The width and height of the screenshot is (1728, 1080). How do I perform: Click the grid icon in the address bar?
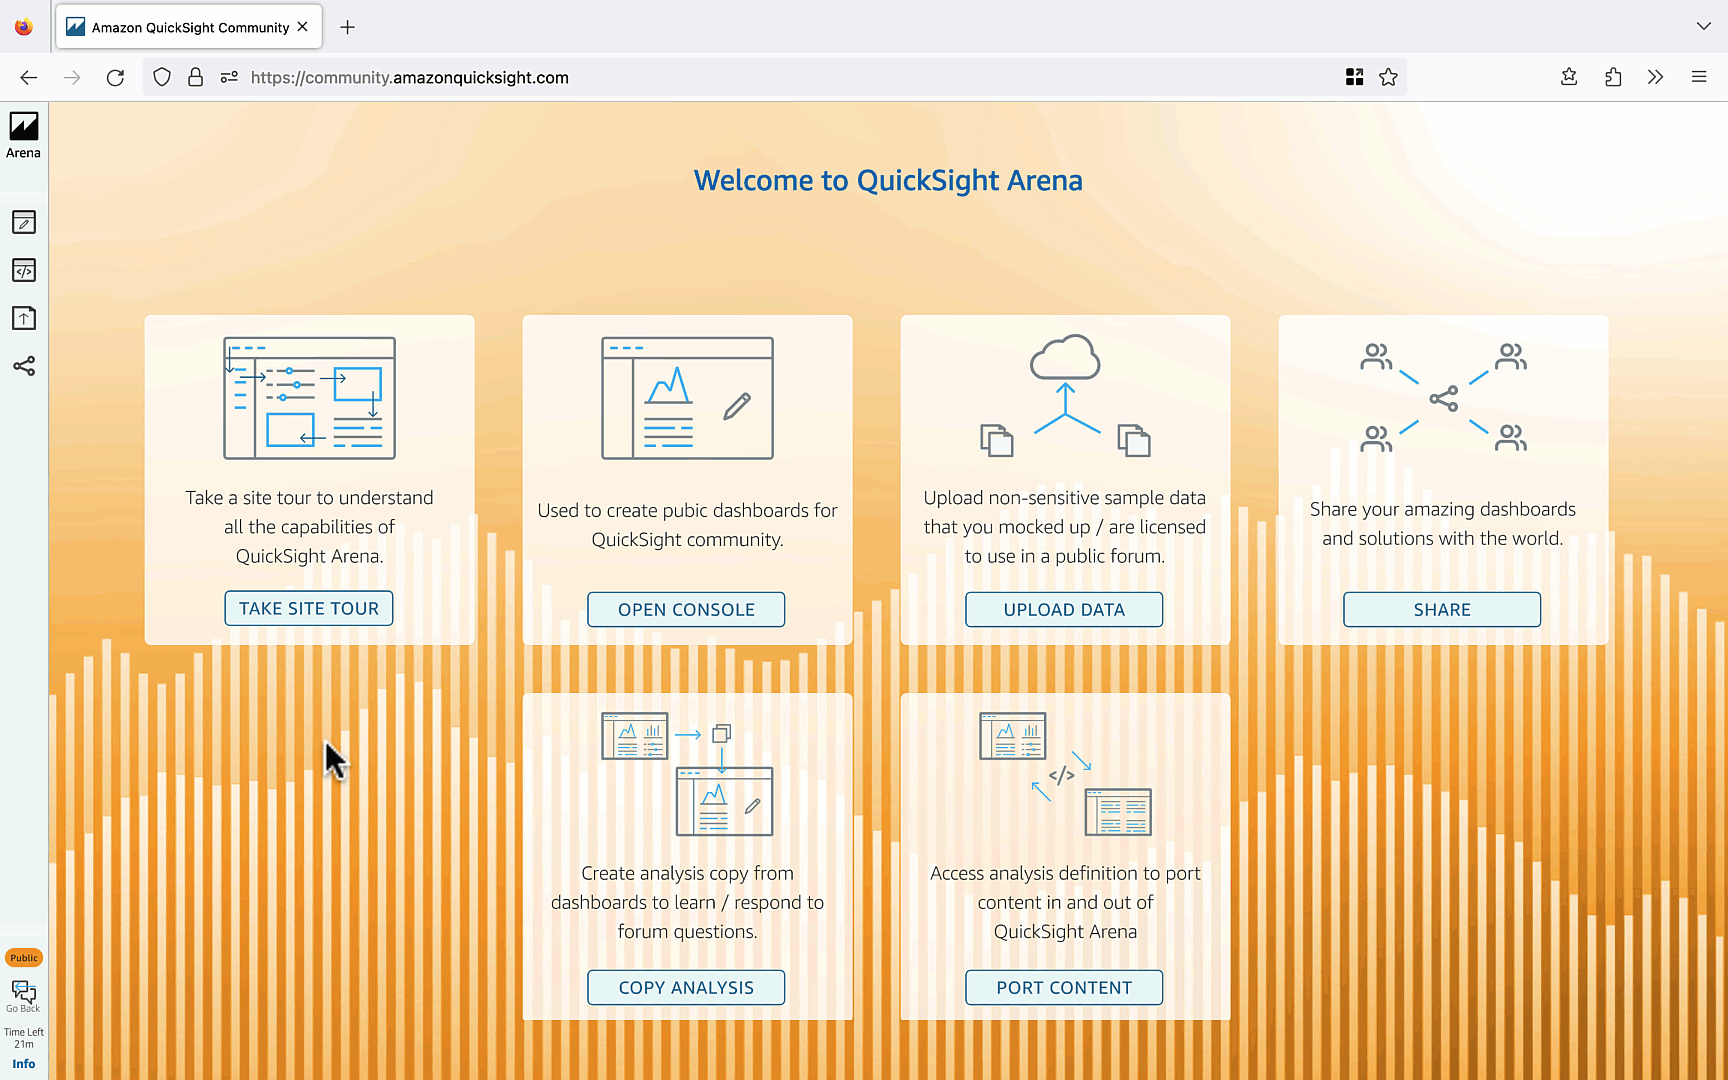[x=1355, y=77]
